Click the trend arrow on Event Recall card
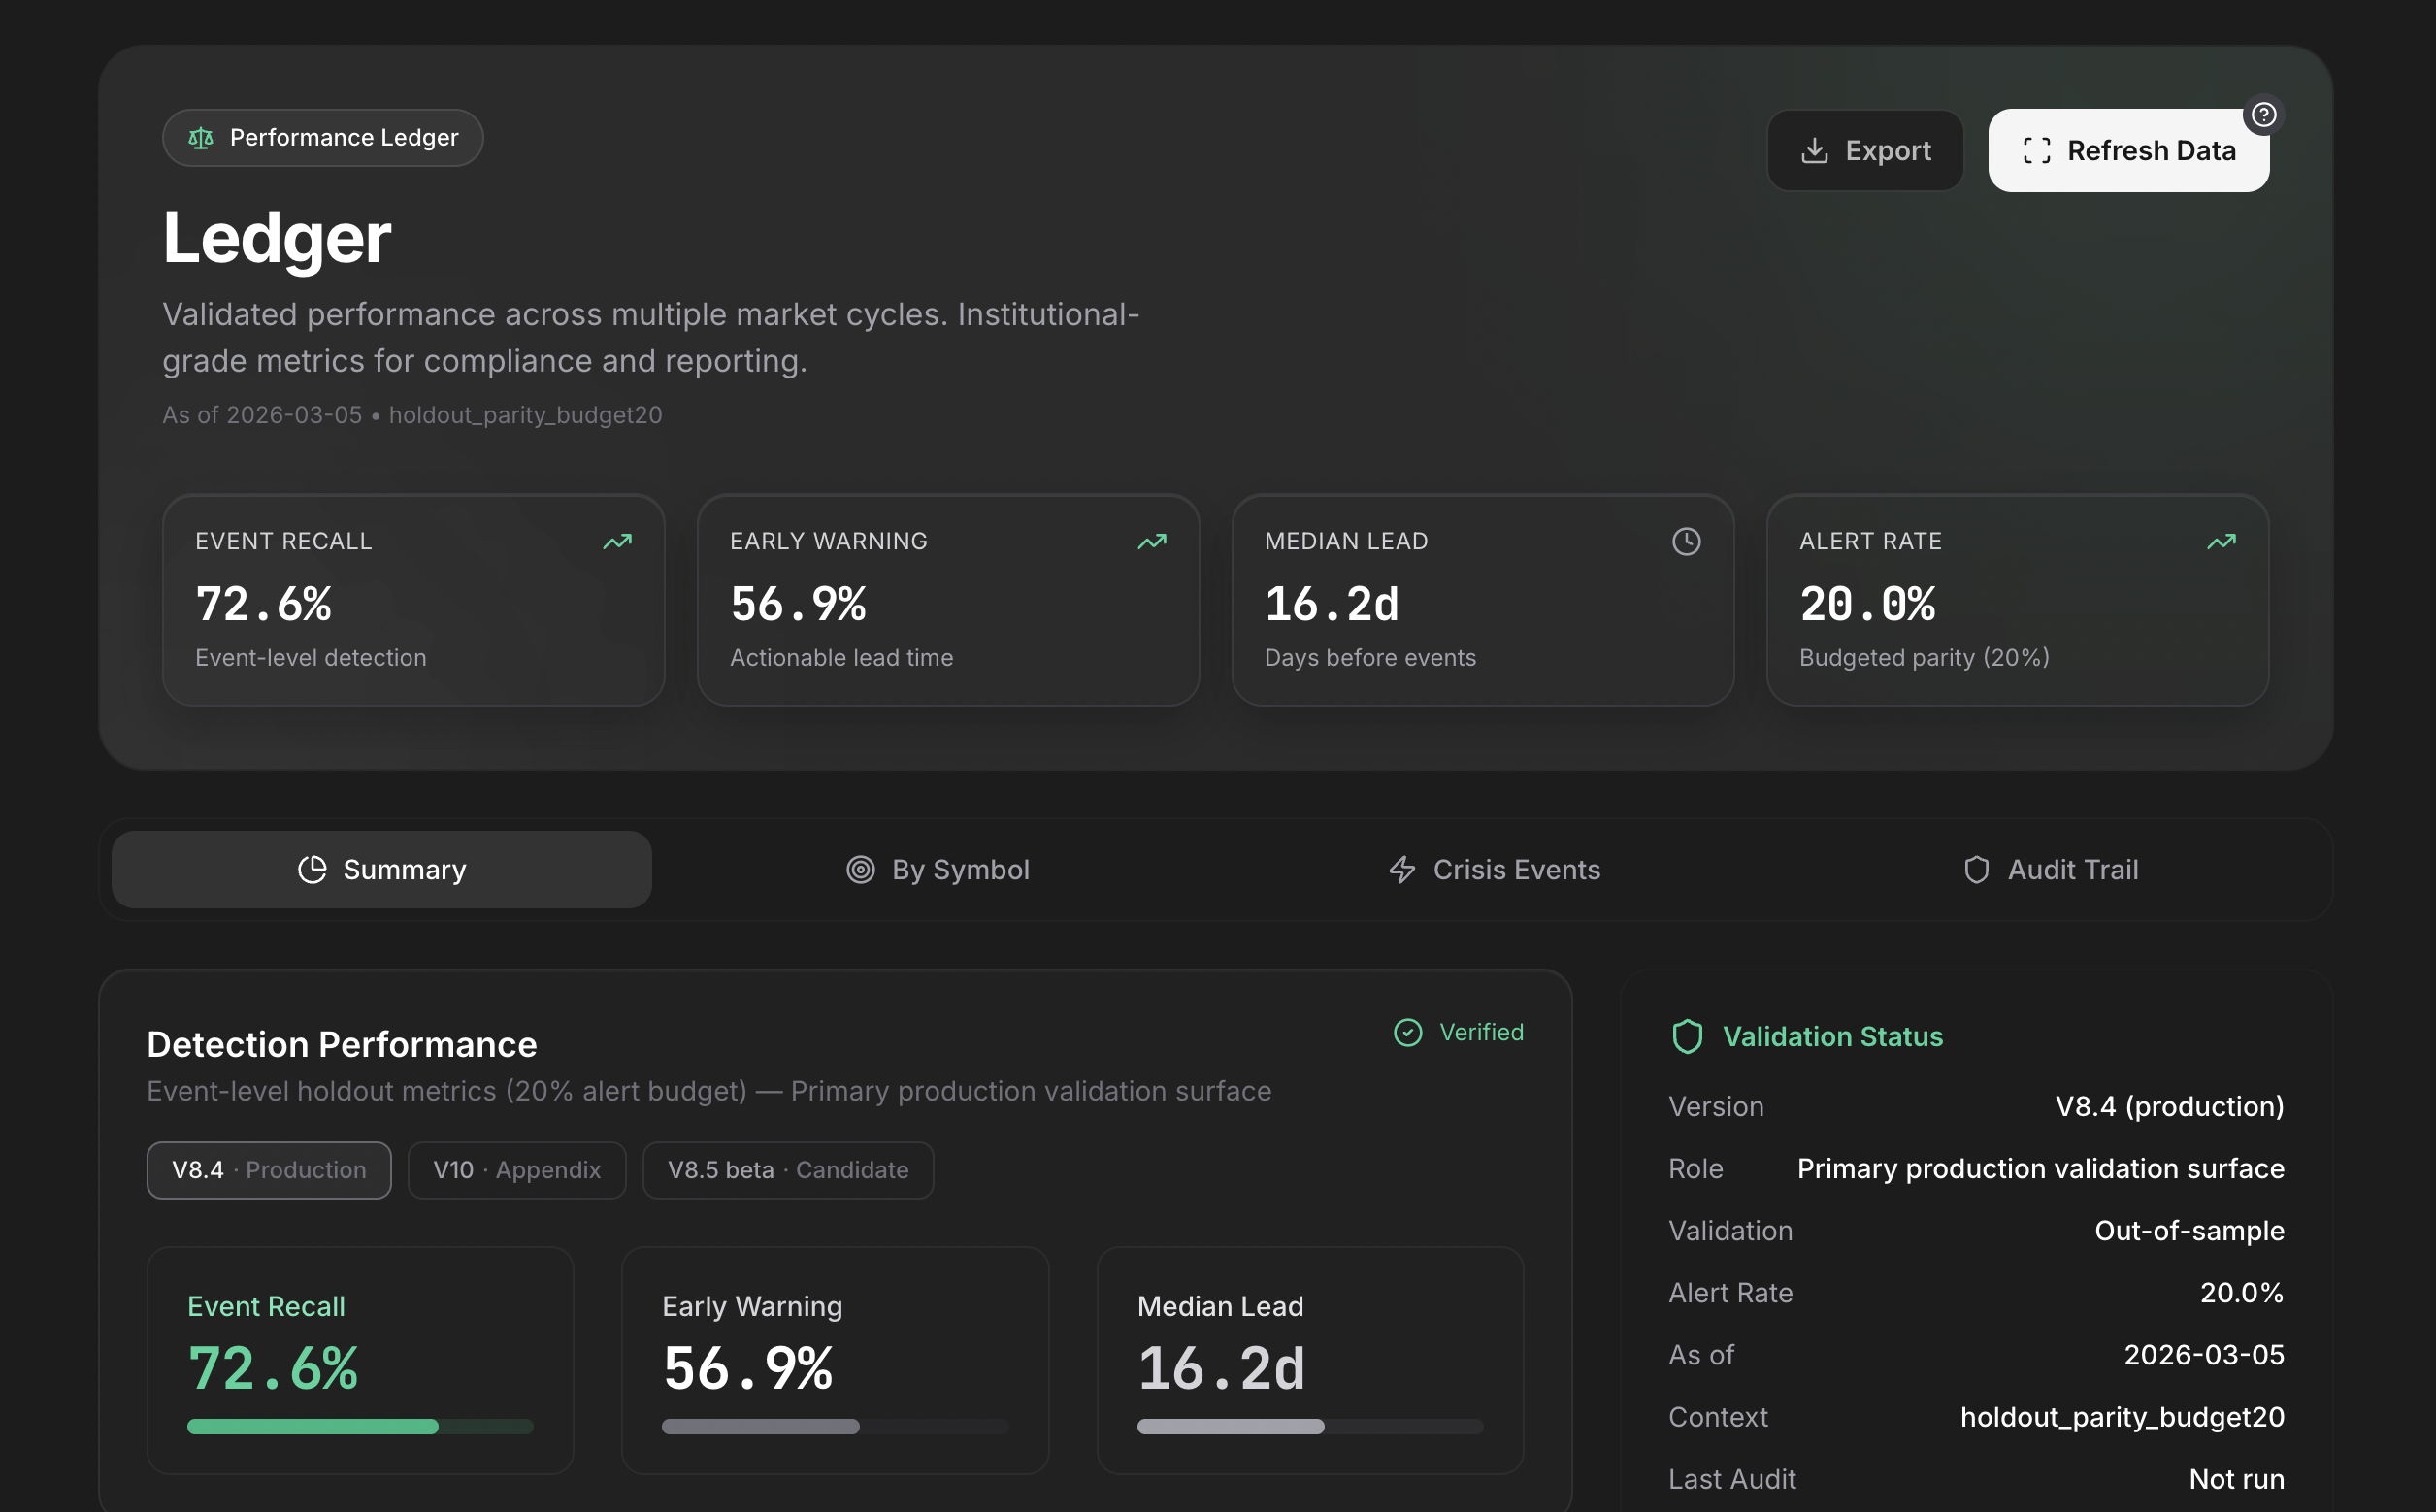The height and width of the screenshot is (1512, 2436). [617, 541]
